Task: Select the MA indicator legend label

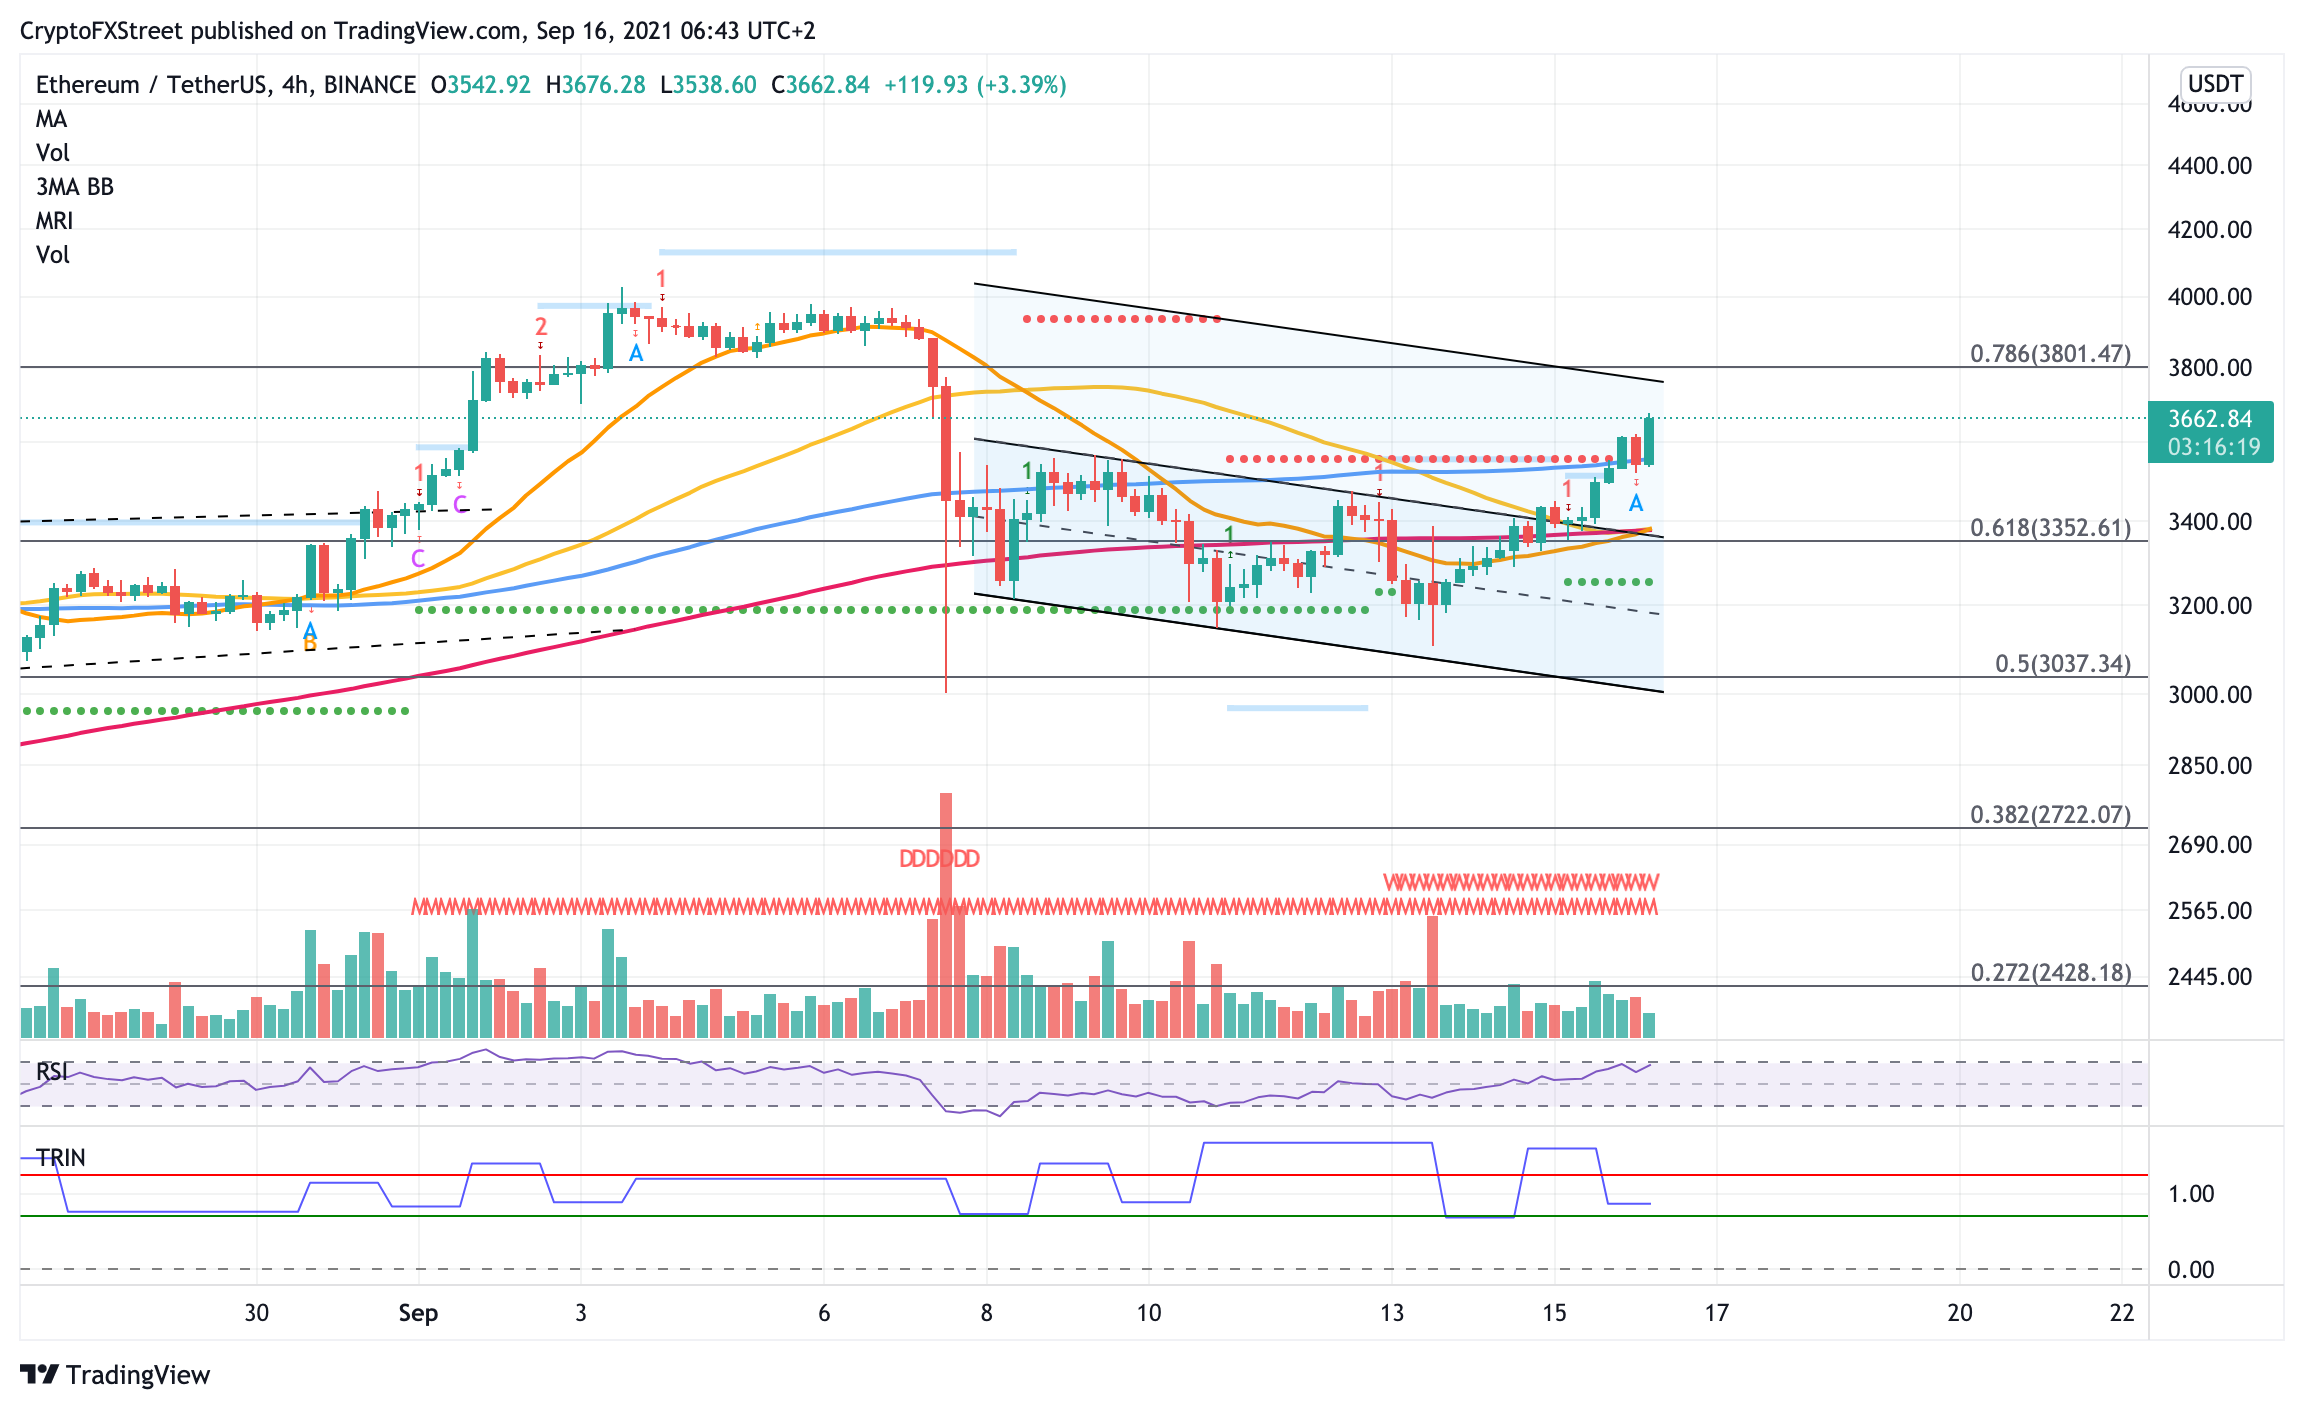Action: (52, 119)
